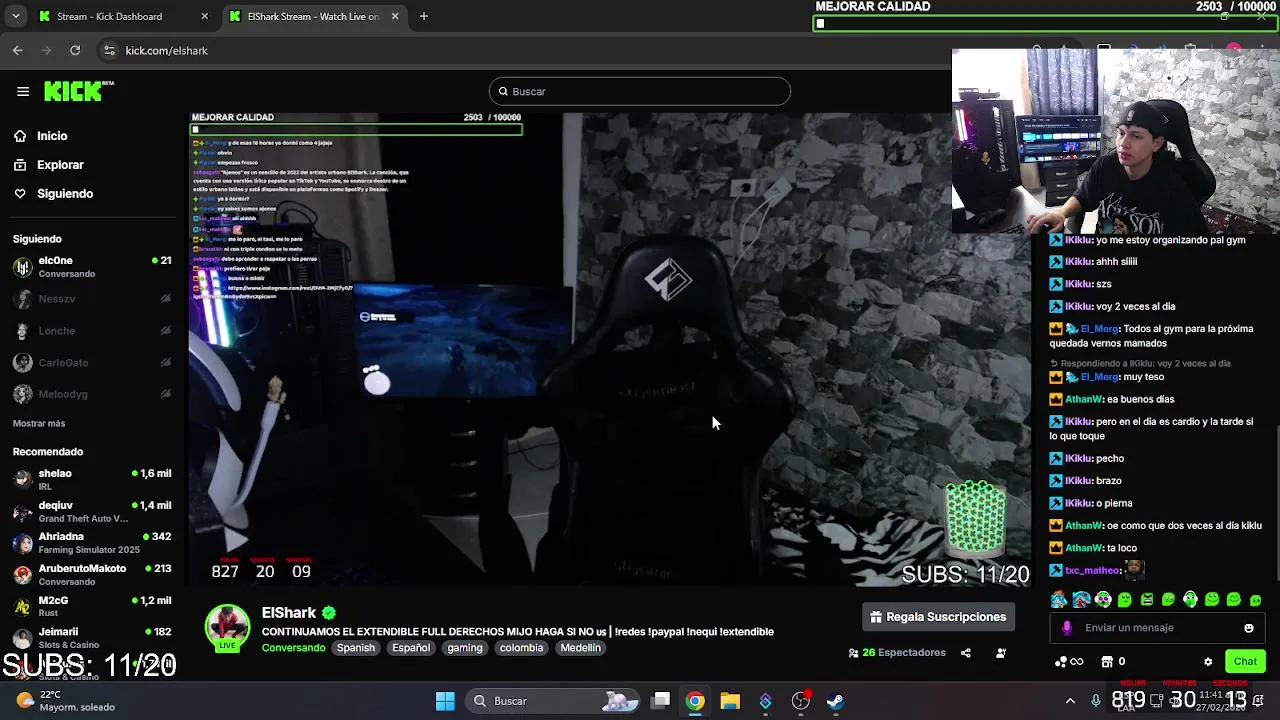Click the M2cG channel avatar
Image resolution: width=1280 pixels, height=720 pixels.
(x=22, y=607)
